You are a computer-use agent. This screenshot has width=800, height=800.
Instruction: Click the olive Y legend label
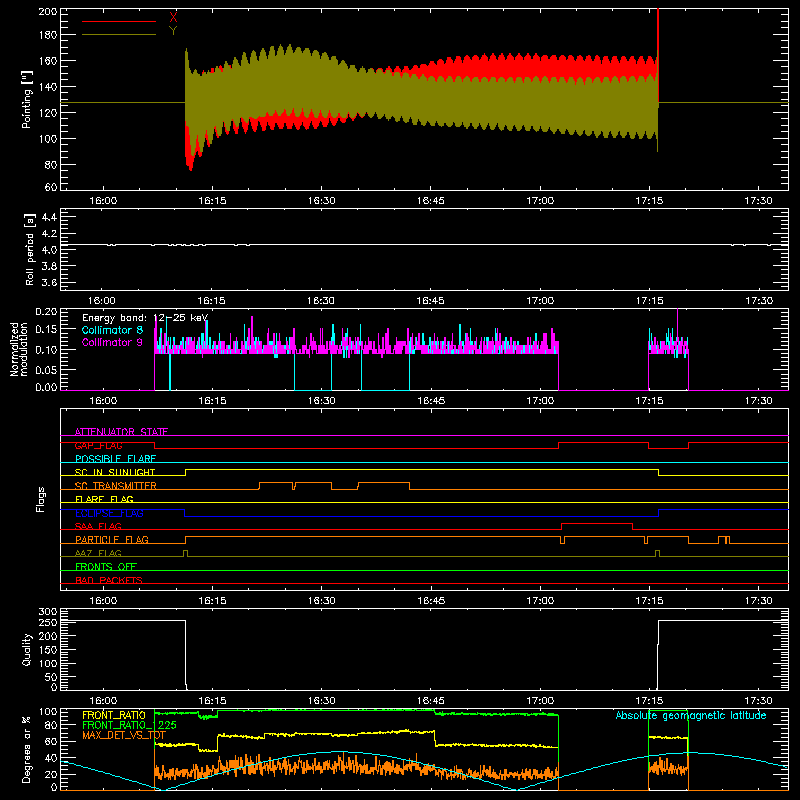pos(173,31)
